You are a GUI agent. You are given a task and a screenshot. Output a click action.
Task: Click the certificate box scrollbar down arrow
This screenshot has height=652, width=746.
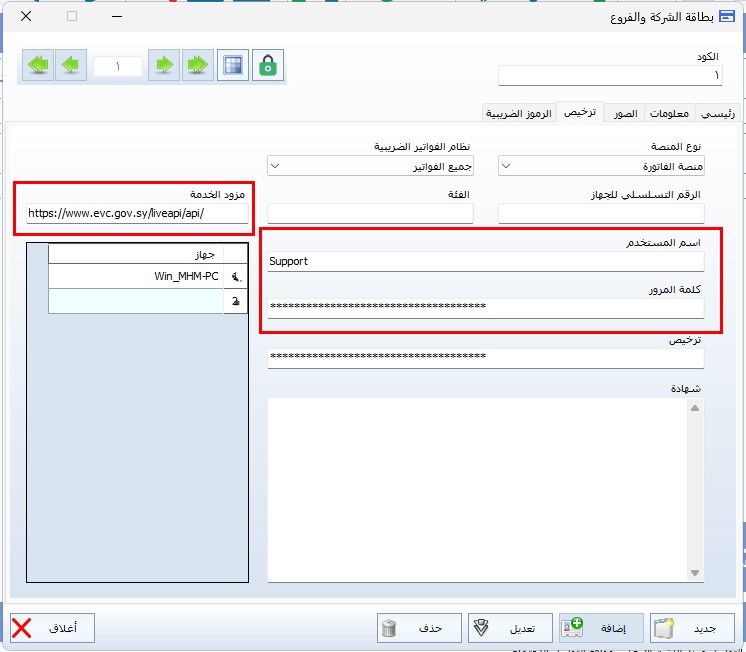click(x=697, y=572)
